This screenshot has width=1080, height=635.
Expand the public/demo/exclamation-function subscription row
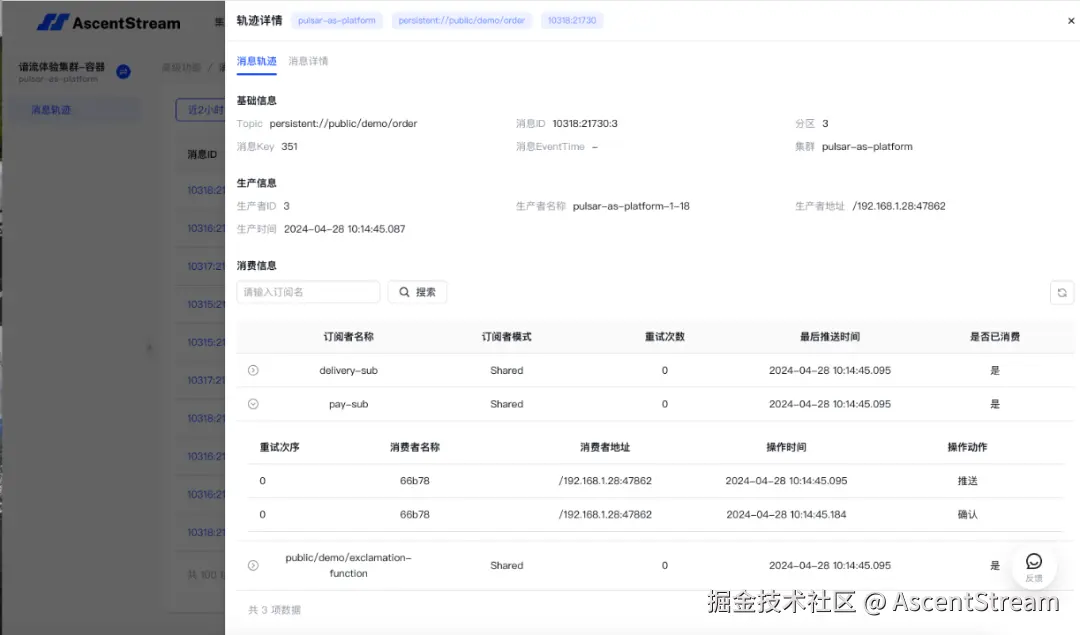(253, 565)
